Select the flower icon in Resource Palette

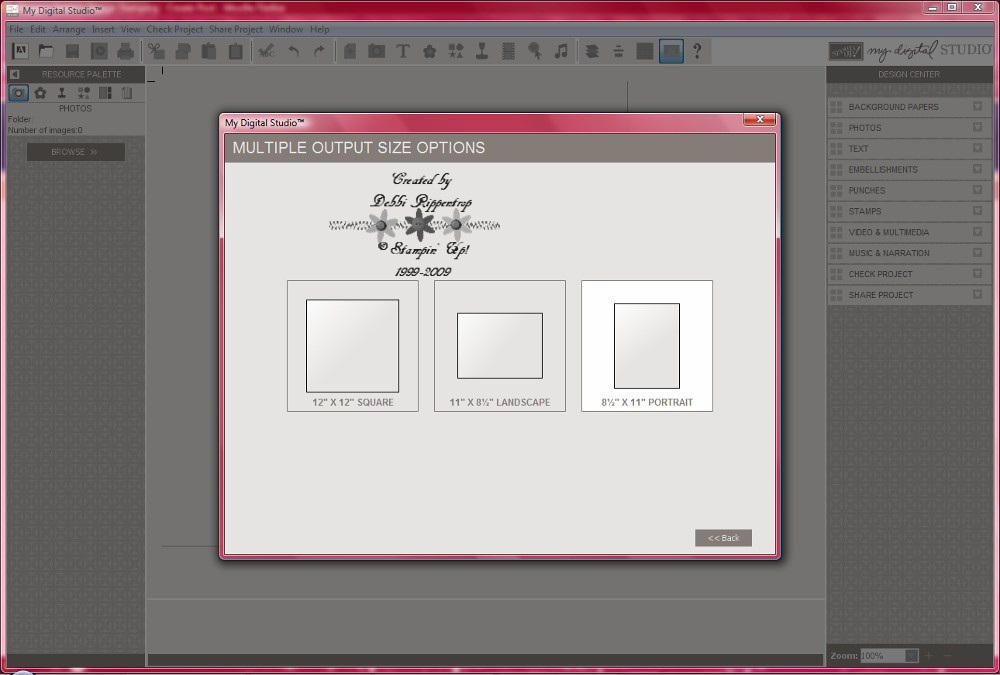tap(40, 93)
